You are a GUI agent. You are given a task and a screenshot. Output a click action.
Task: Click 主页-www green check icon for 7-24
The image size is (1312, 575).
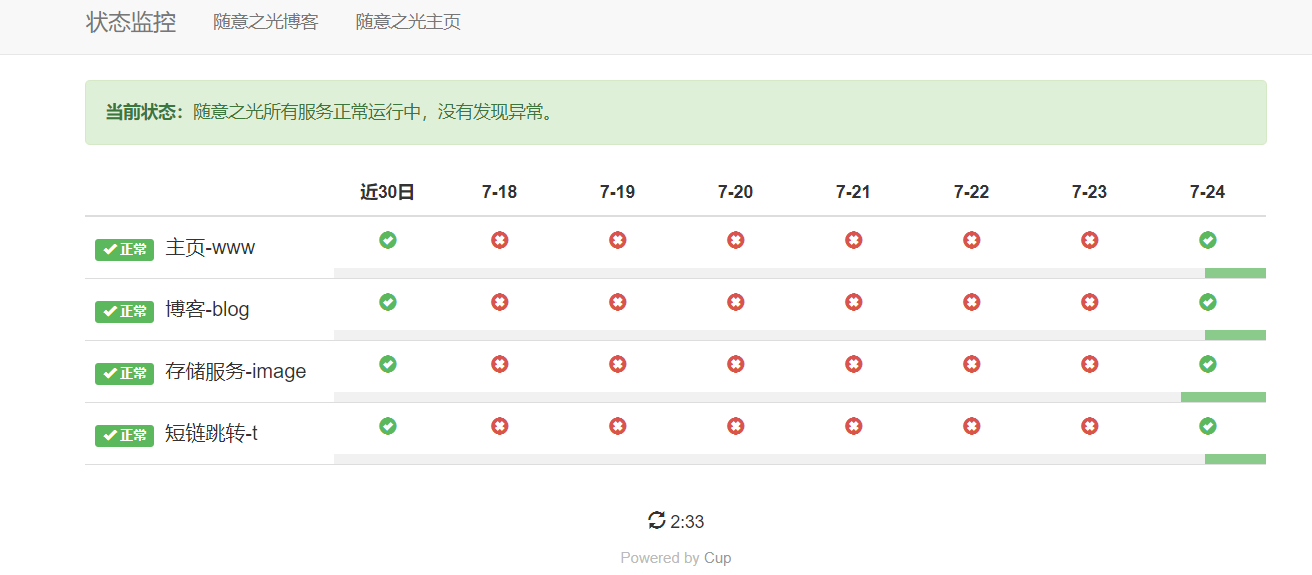[x=1207, y=240]
